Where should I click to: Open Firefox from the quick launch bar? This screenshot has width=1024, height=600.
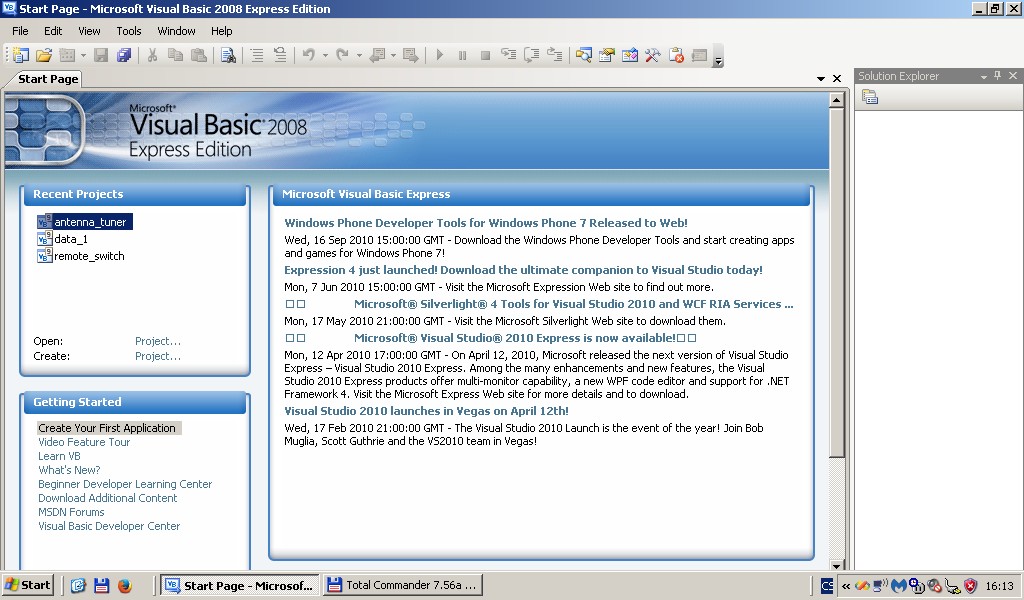(125, 586)
